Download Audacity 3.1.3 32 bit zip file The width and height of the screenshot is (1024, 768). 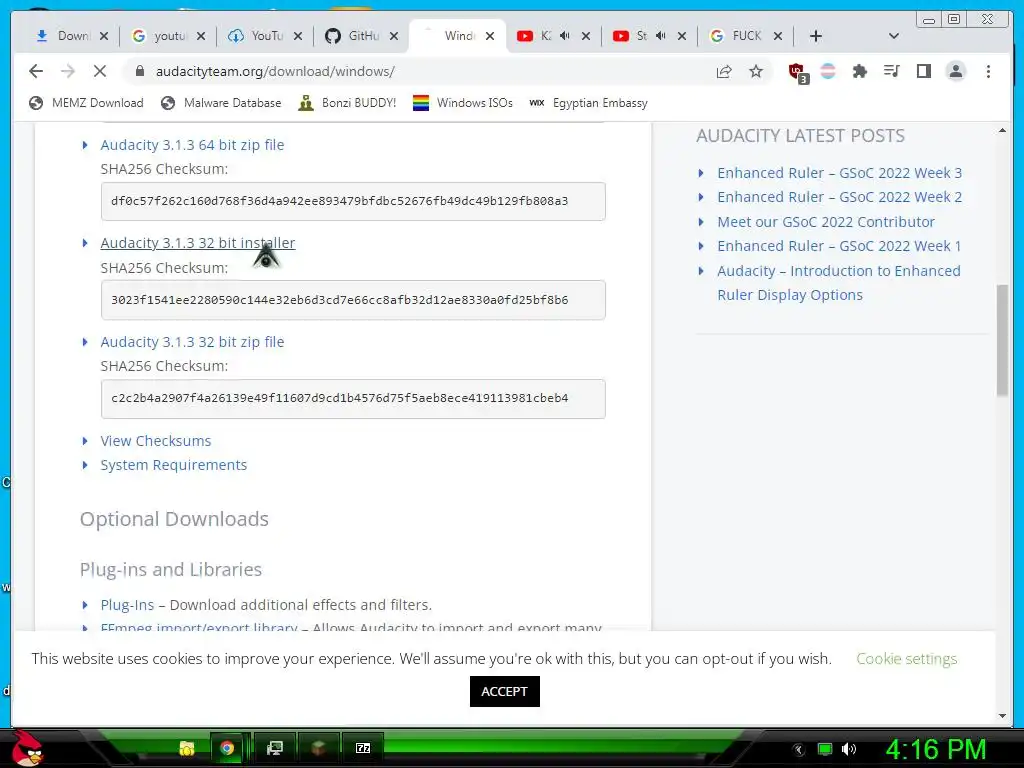click(192, 342)
